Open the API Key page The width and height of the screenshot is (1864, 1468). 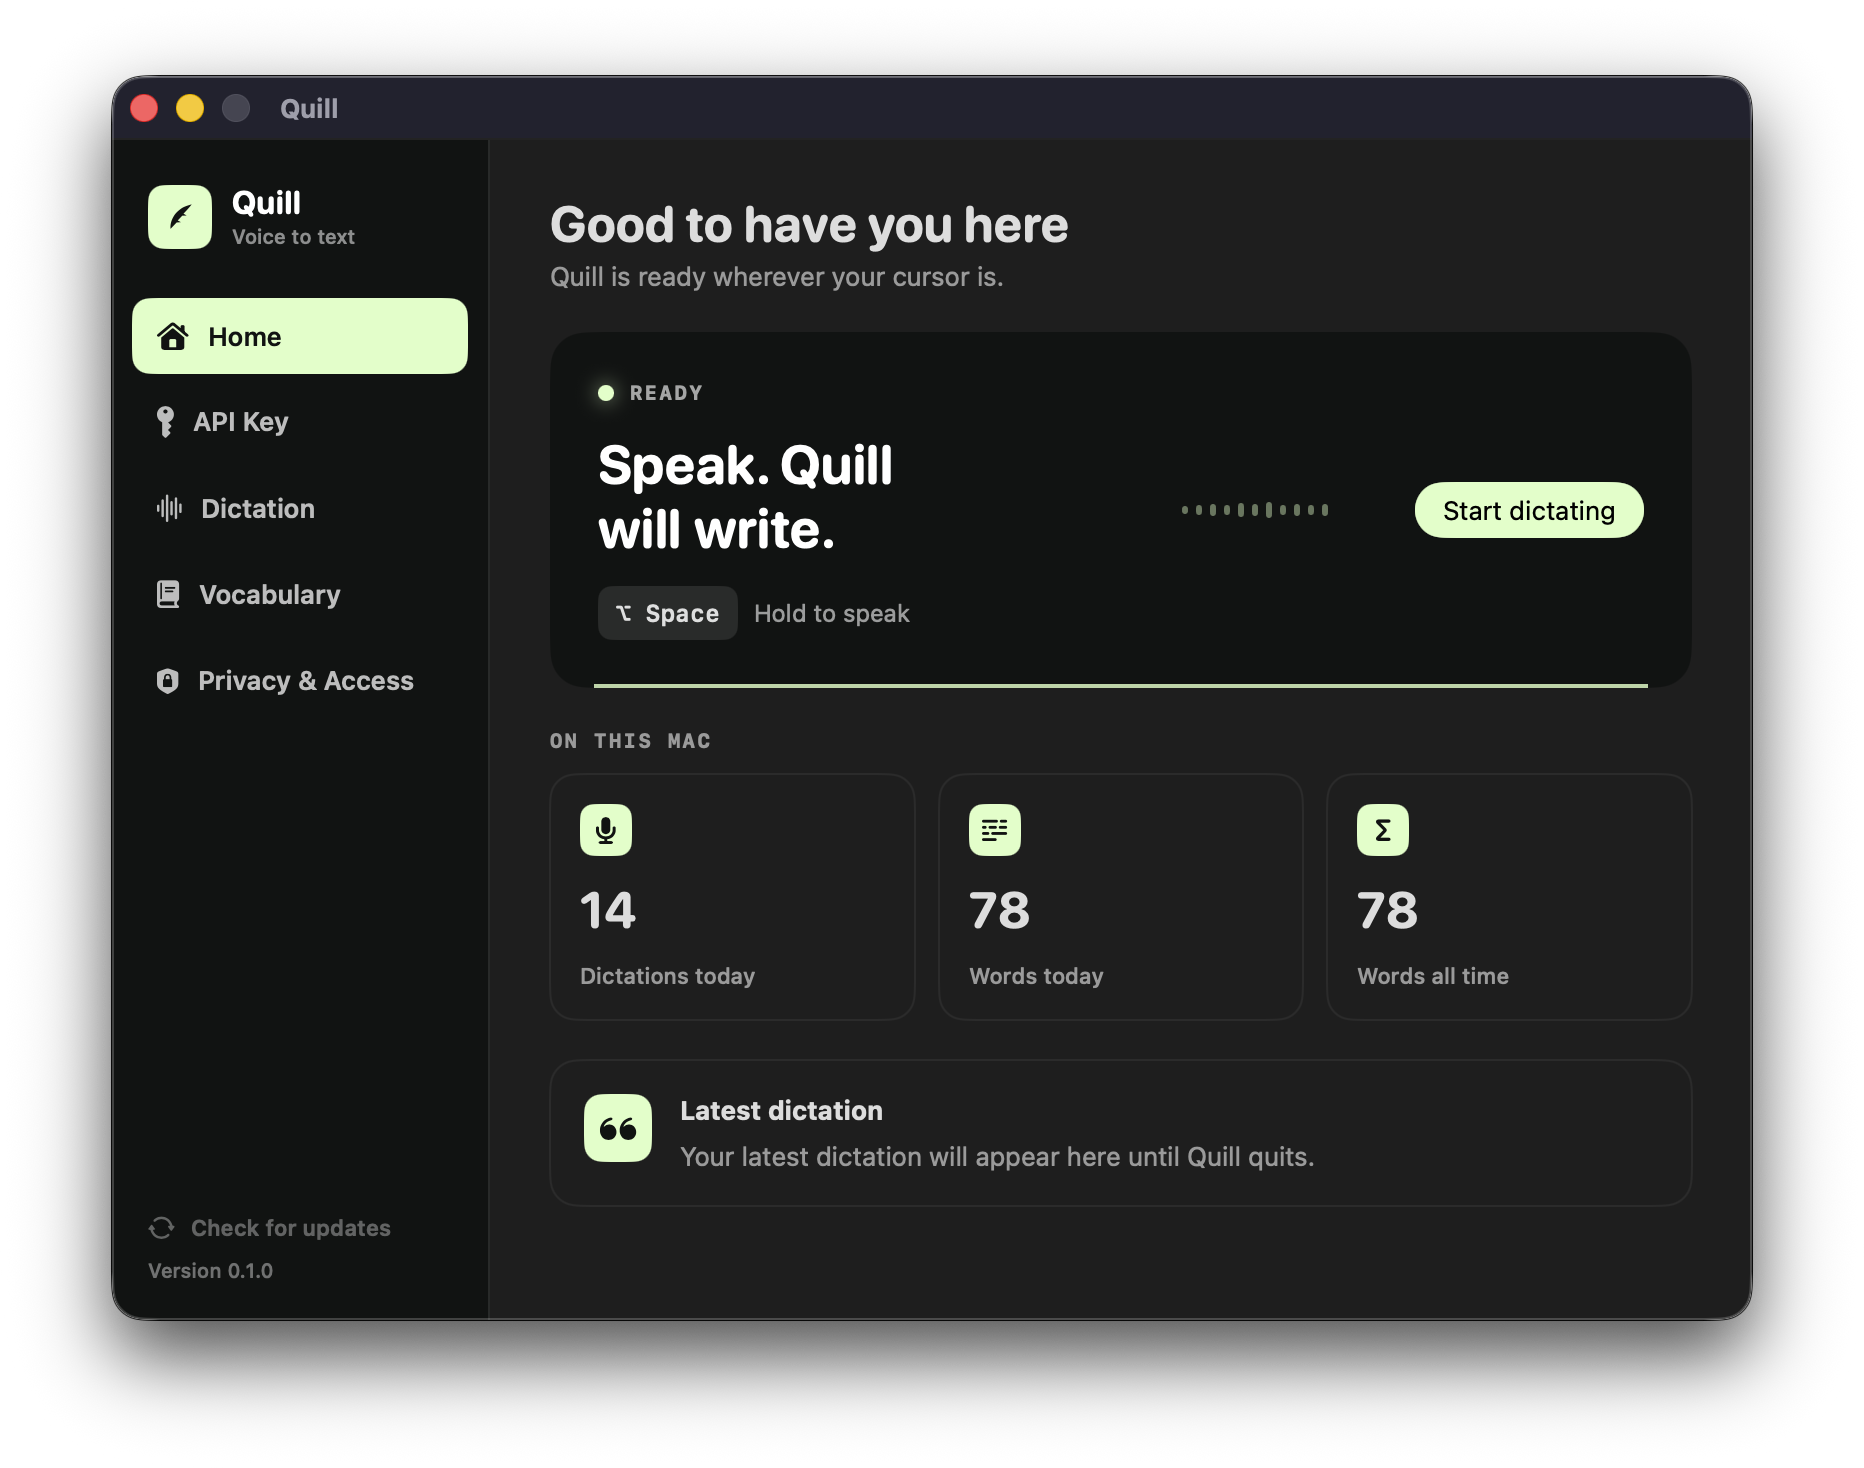coord(300,422)
